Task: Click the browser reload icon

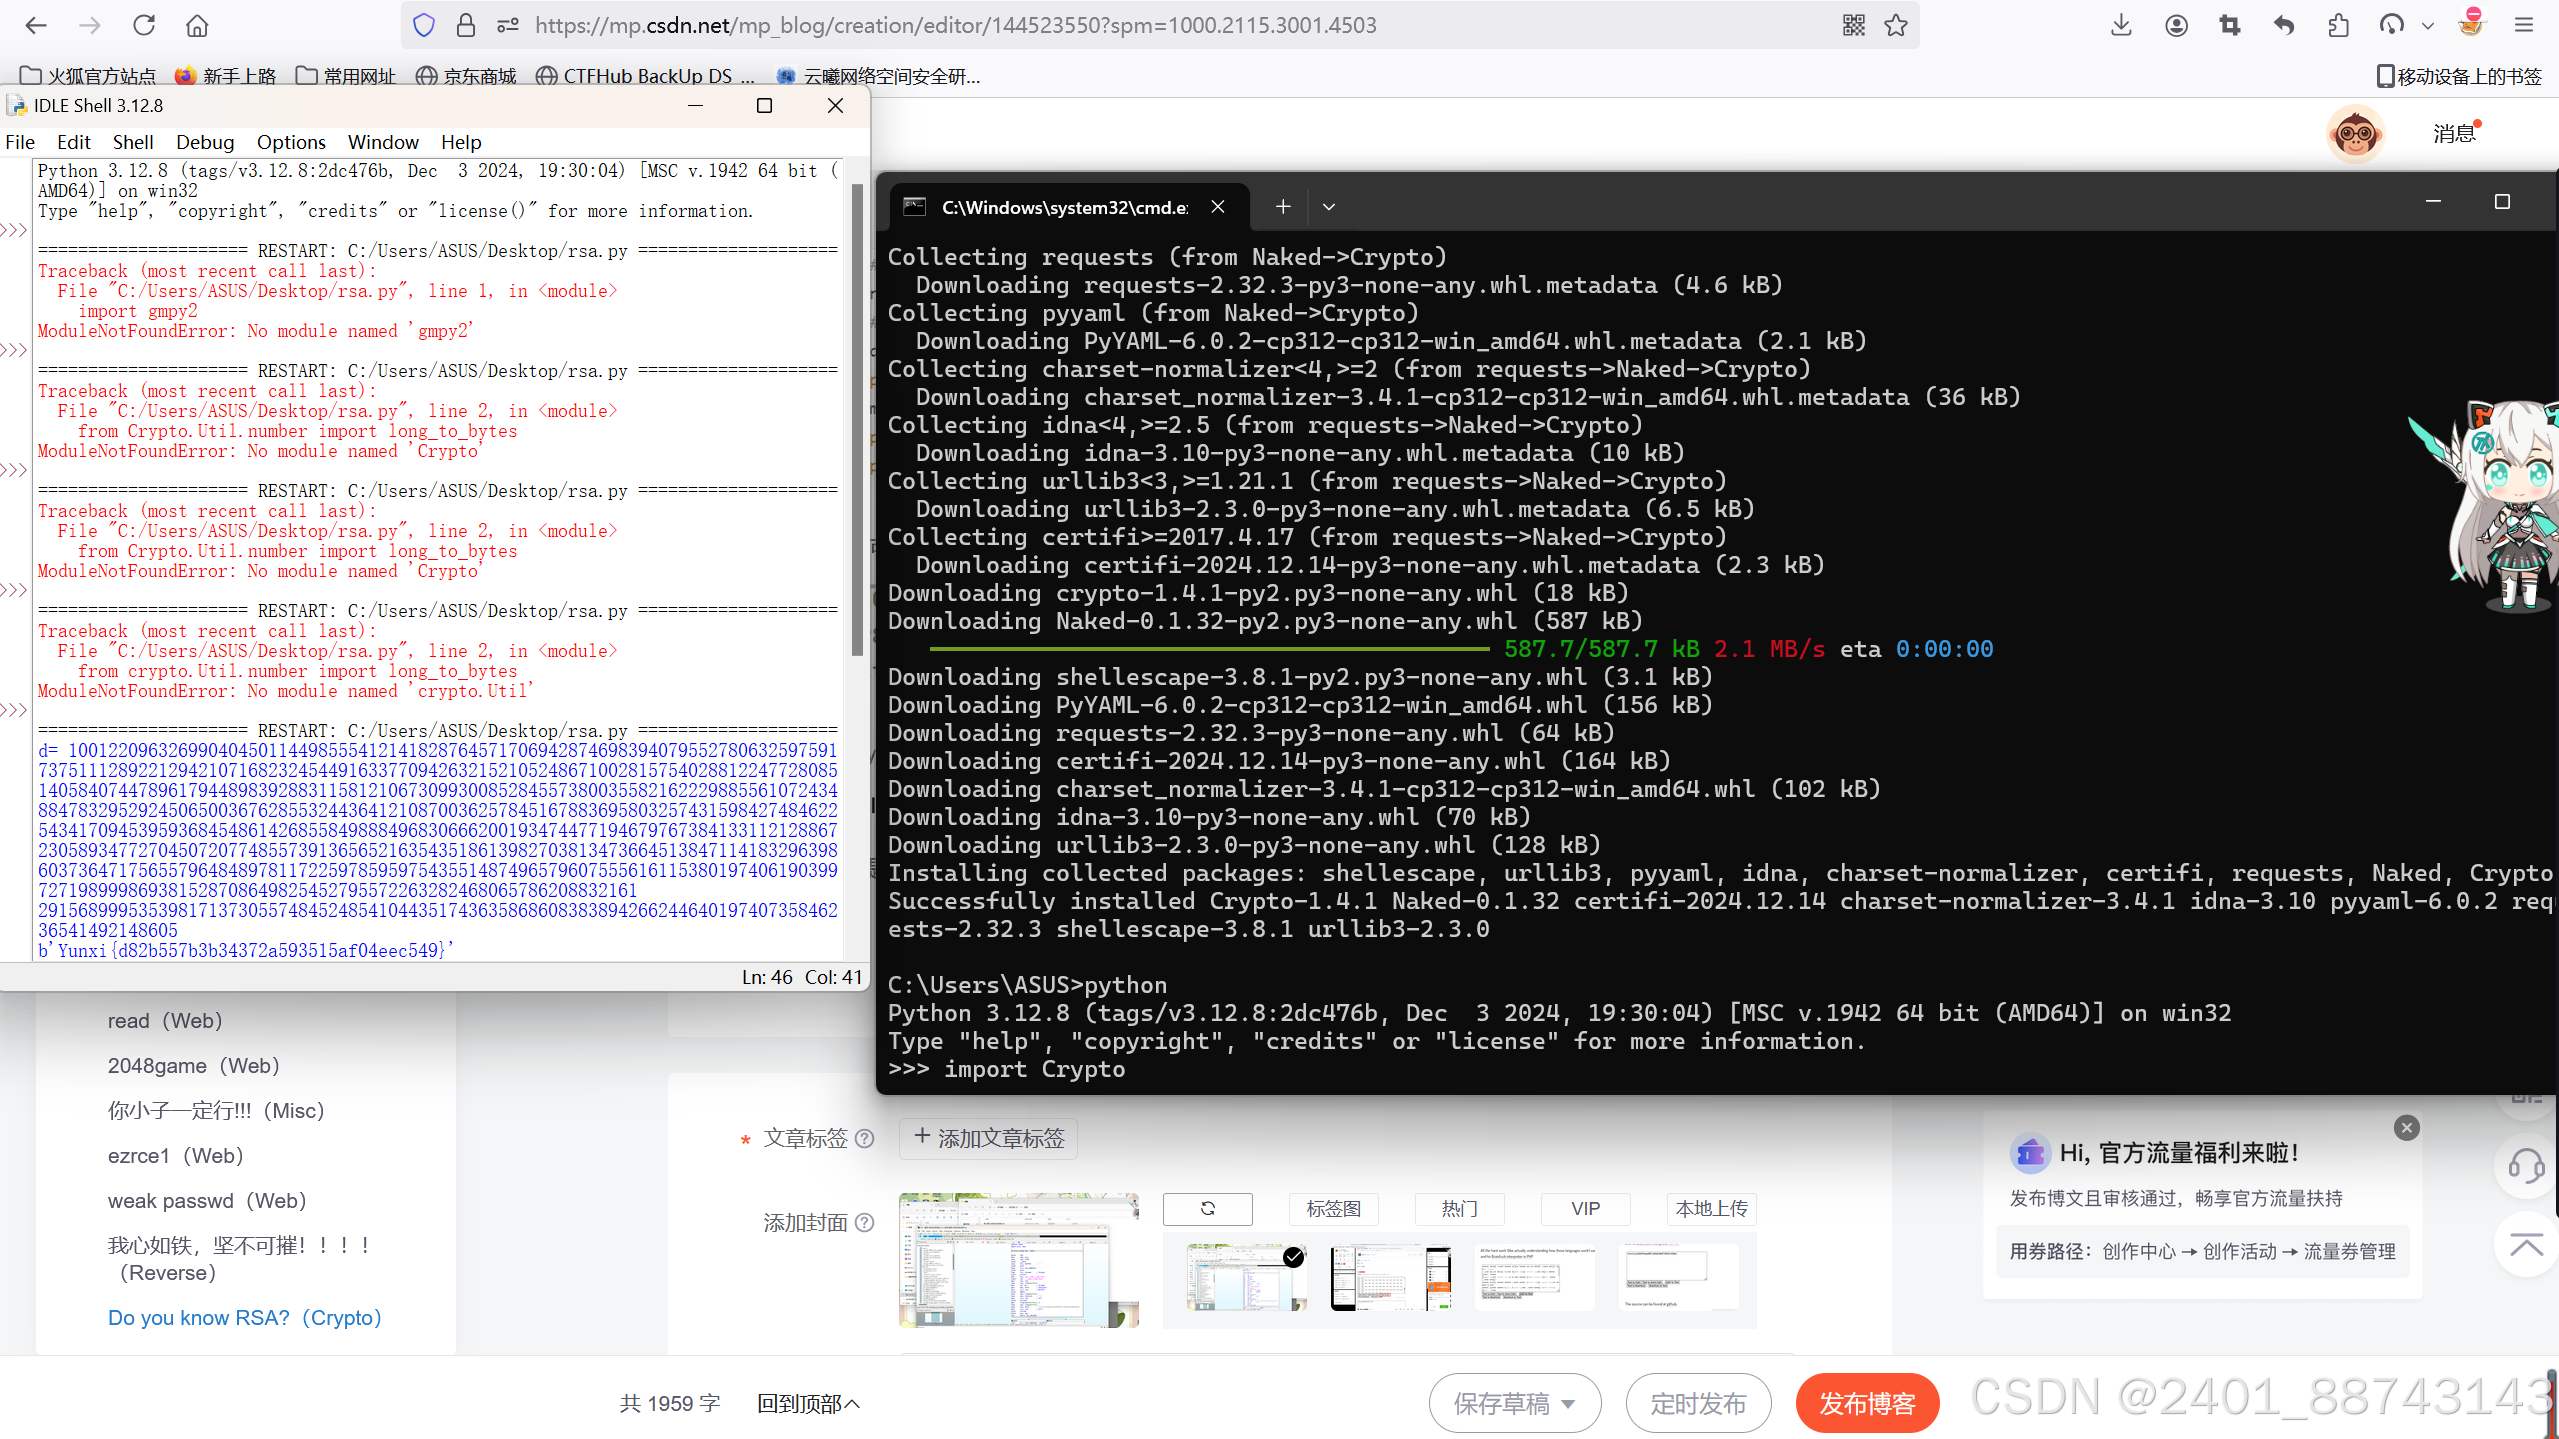Action: click(144, 25)
